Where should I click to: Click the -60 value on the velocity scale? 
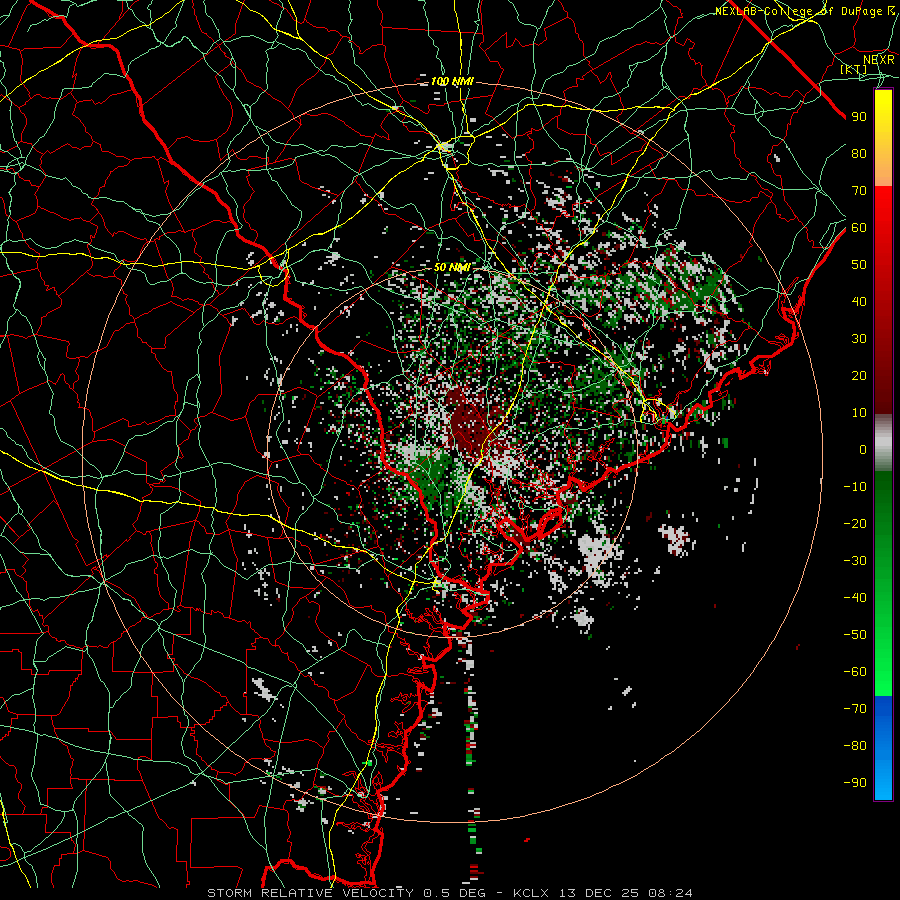coord(855,672)
